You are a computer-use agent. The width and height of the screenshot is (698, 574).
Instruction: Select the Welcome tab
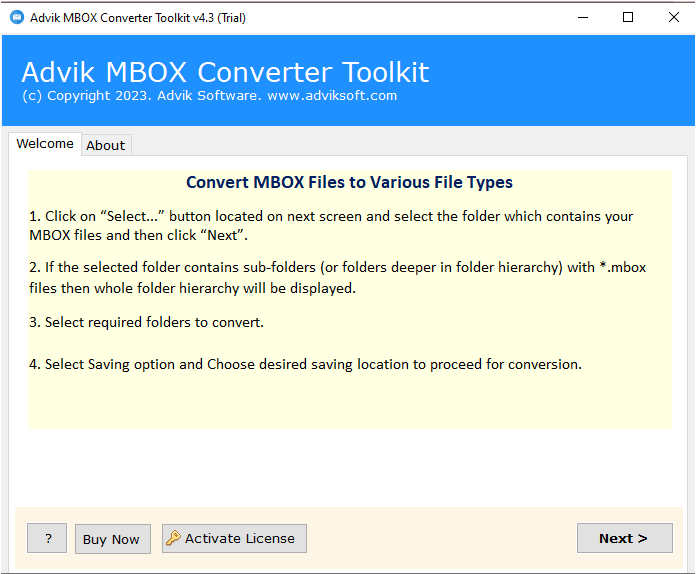(45, 143)
